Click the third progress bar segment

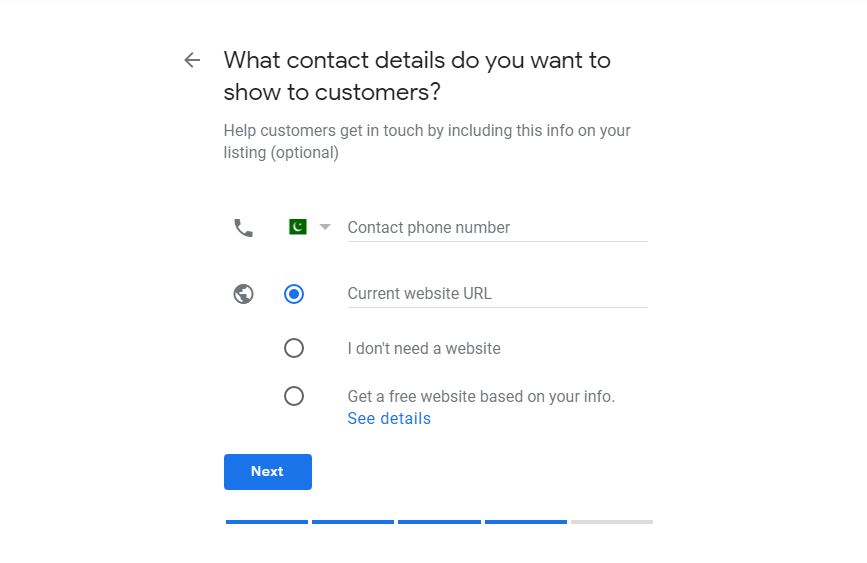439,522
